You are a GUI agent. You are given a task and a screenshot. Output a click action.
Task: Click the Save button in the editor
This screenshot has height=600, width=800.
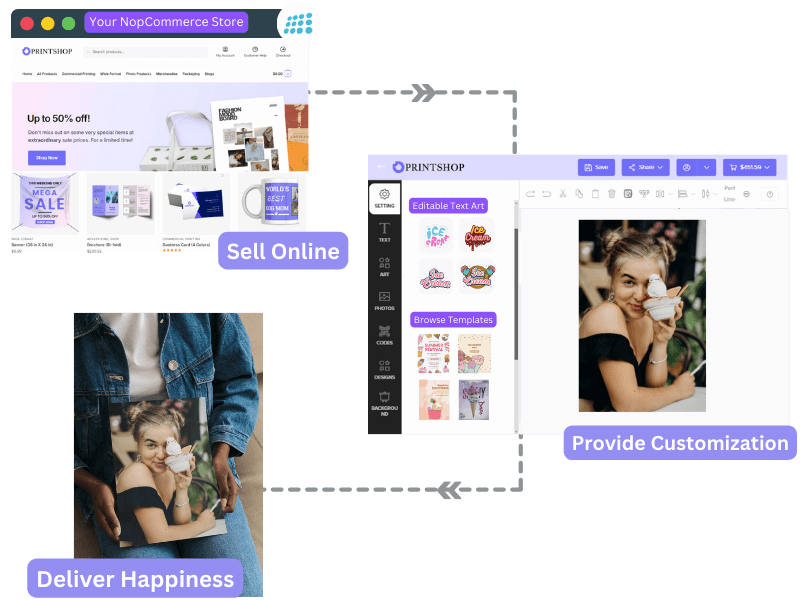pos(600,167)
